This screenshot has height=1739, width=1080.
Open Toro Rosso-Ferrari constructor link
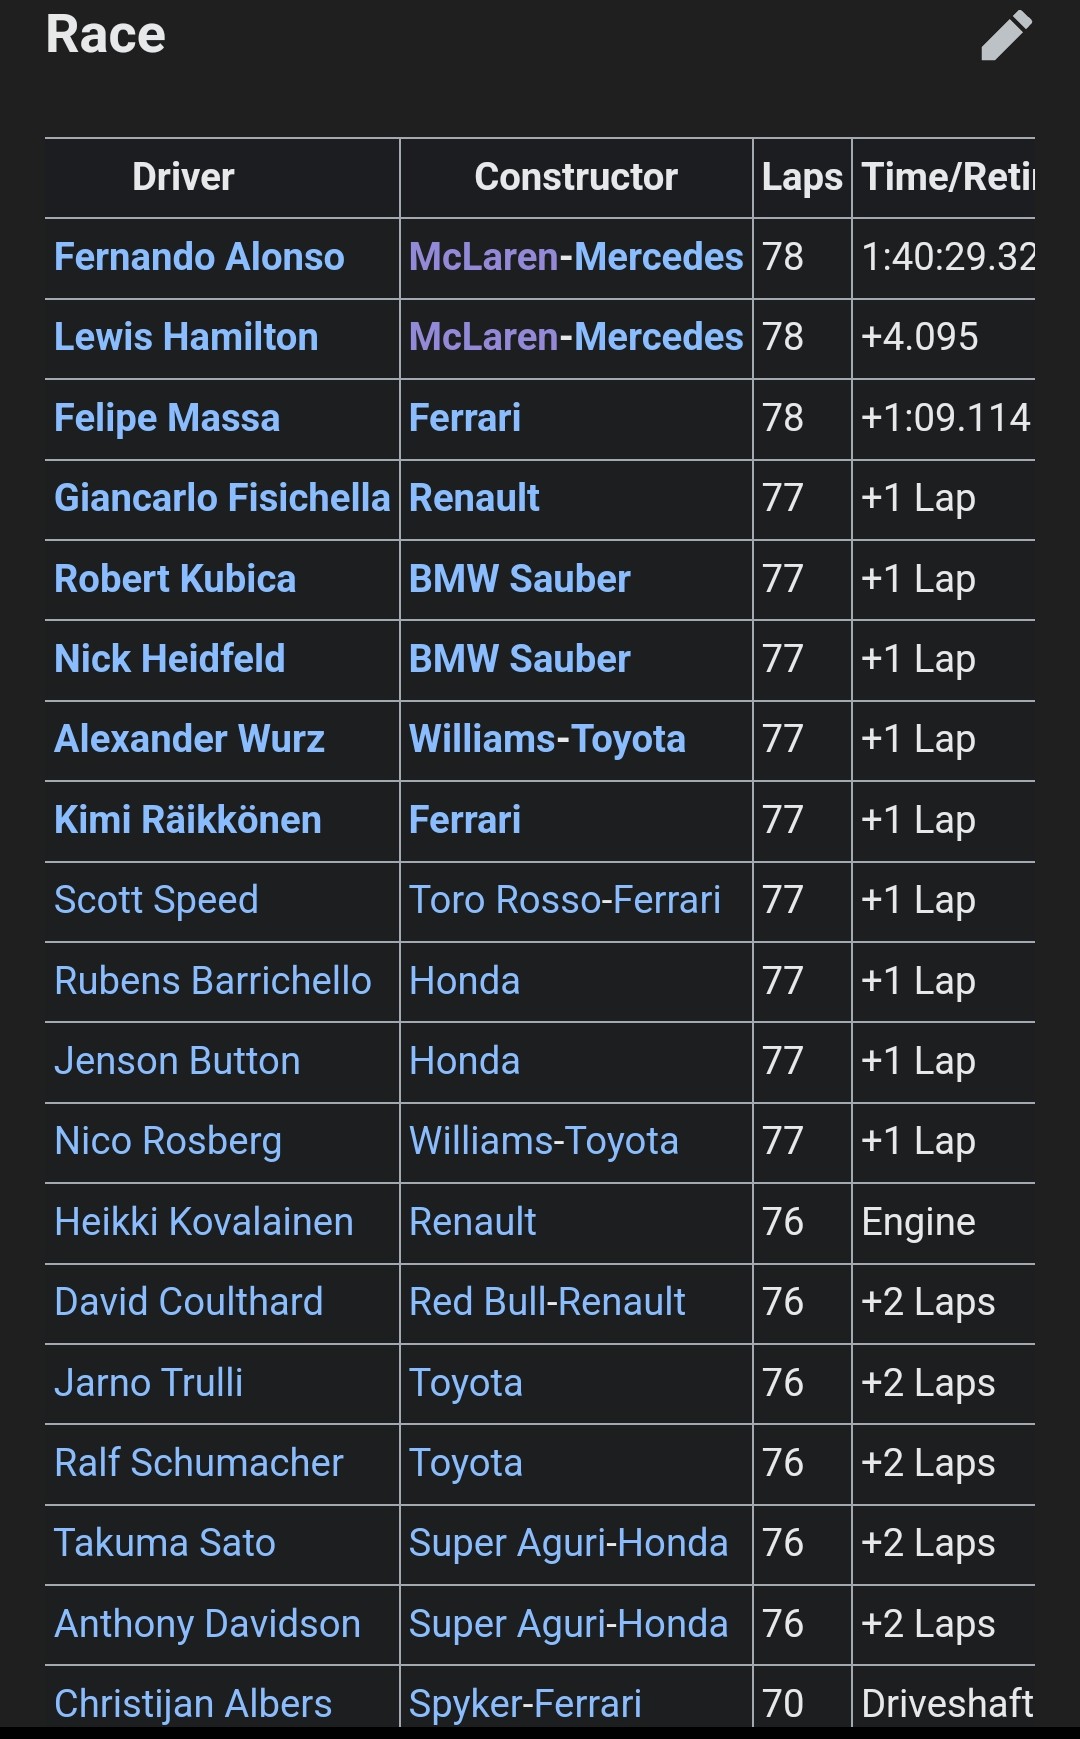tap(565, 900)
